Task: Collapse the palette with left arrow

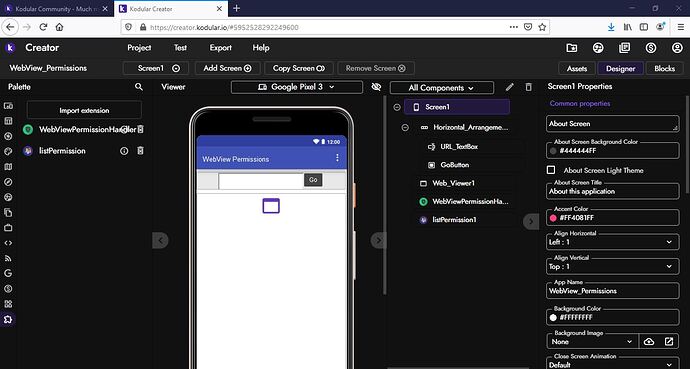Action: (x=160, y=240)
